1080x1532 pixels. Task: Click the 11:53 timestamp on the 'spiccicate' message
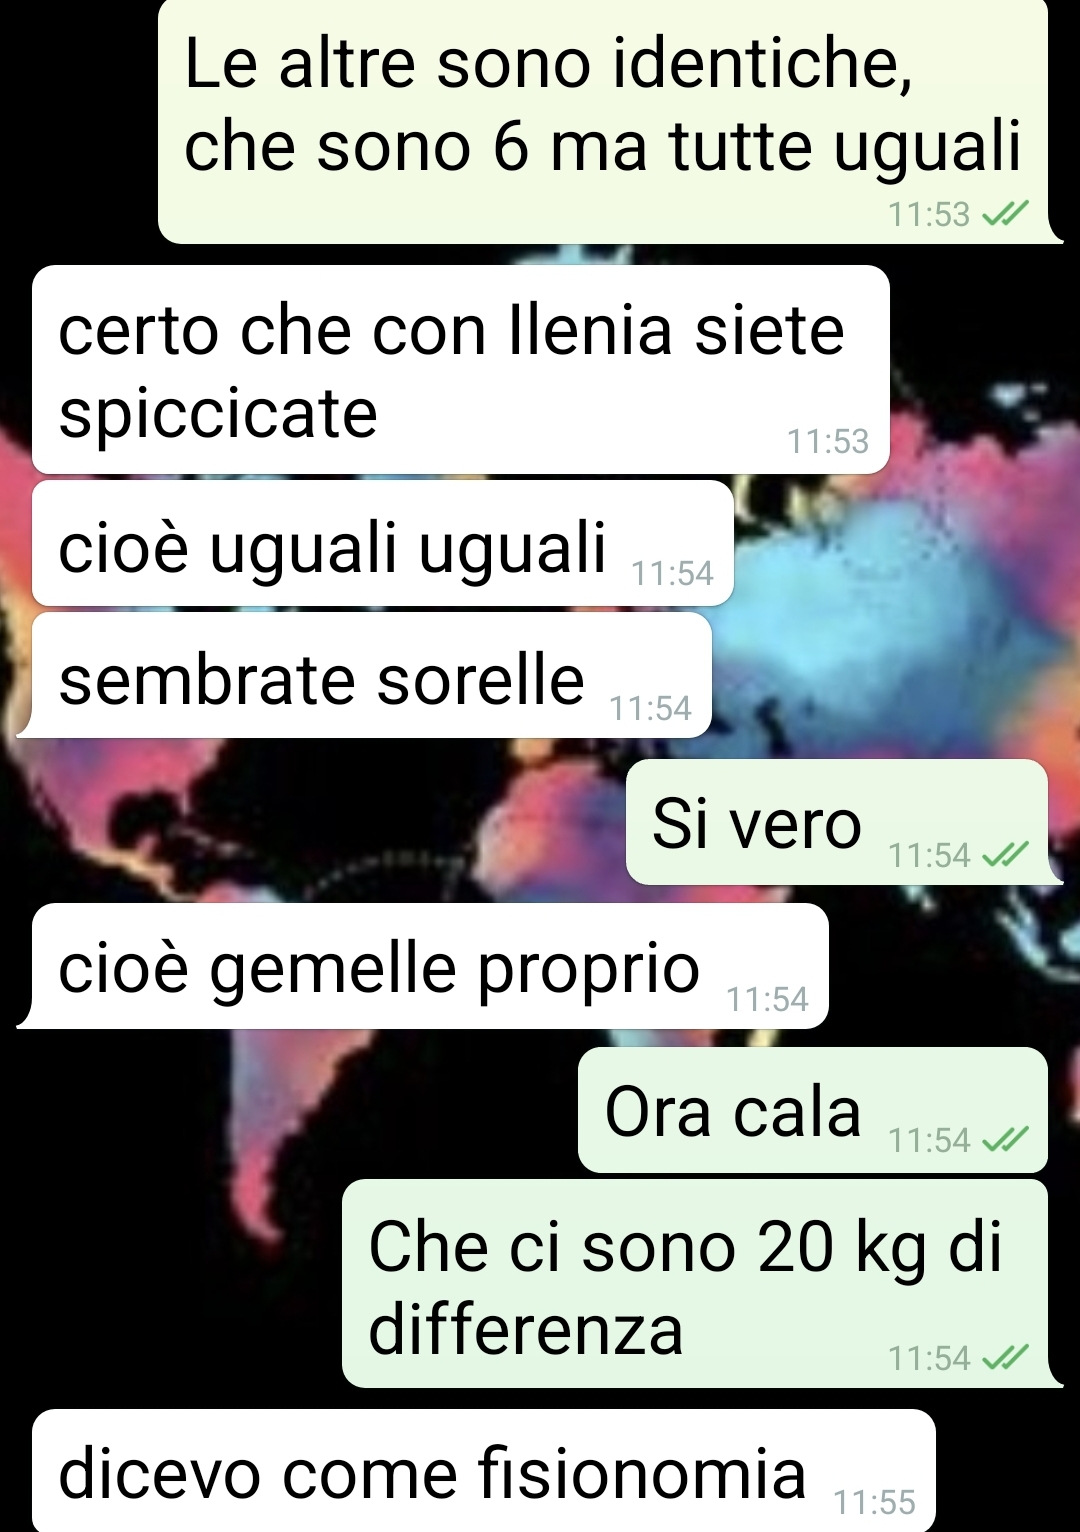(828, 441)
